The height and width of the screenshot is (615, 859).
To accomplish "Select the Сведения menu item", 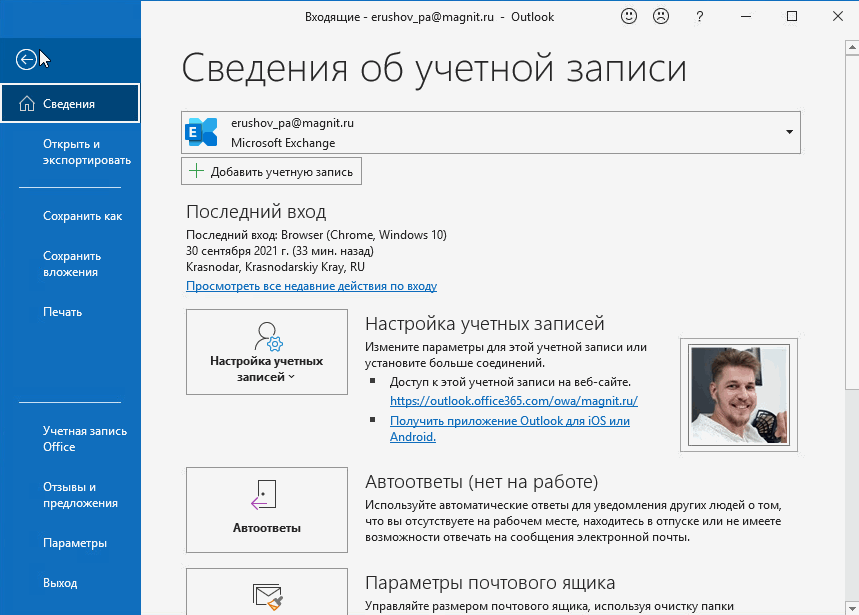I will [70, 104].
